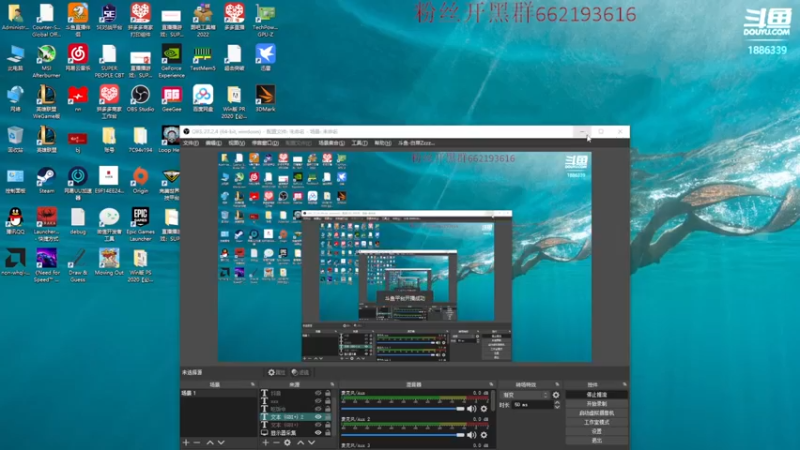
Task: Add a new source with the plus icon
Action: click(265, 443)
